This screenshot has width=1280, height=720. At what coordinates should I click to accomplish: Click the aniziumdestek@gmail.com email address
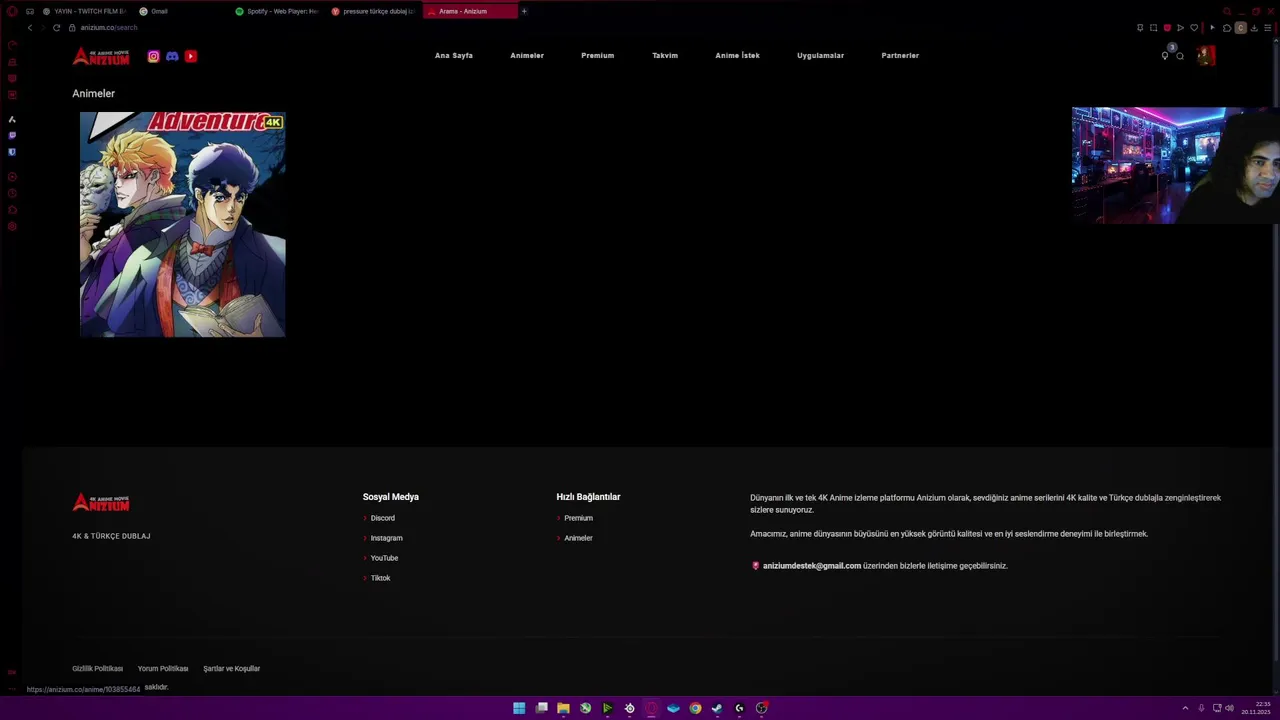(812, 566)
